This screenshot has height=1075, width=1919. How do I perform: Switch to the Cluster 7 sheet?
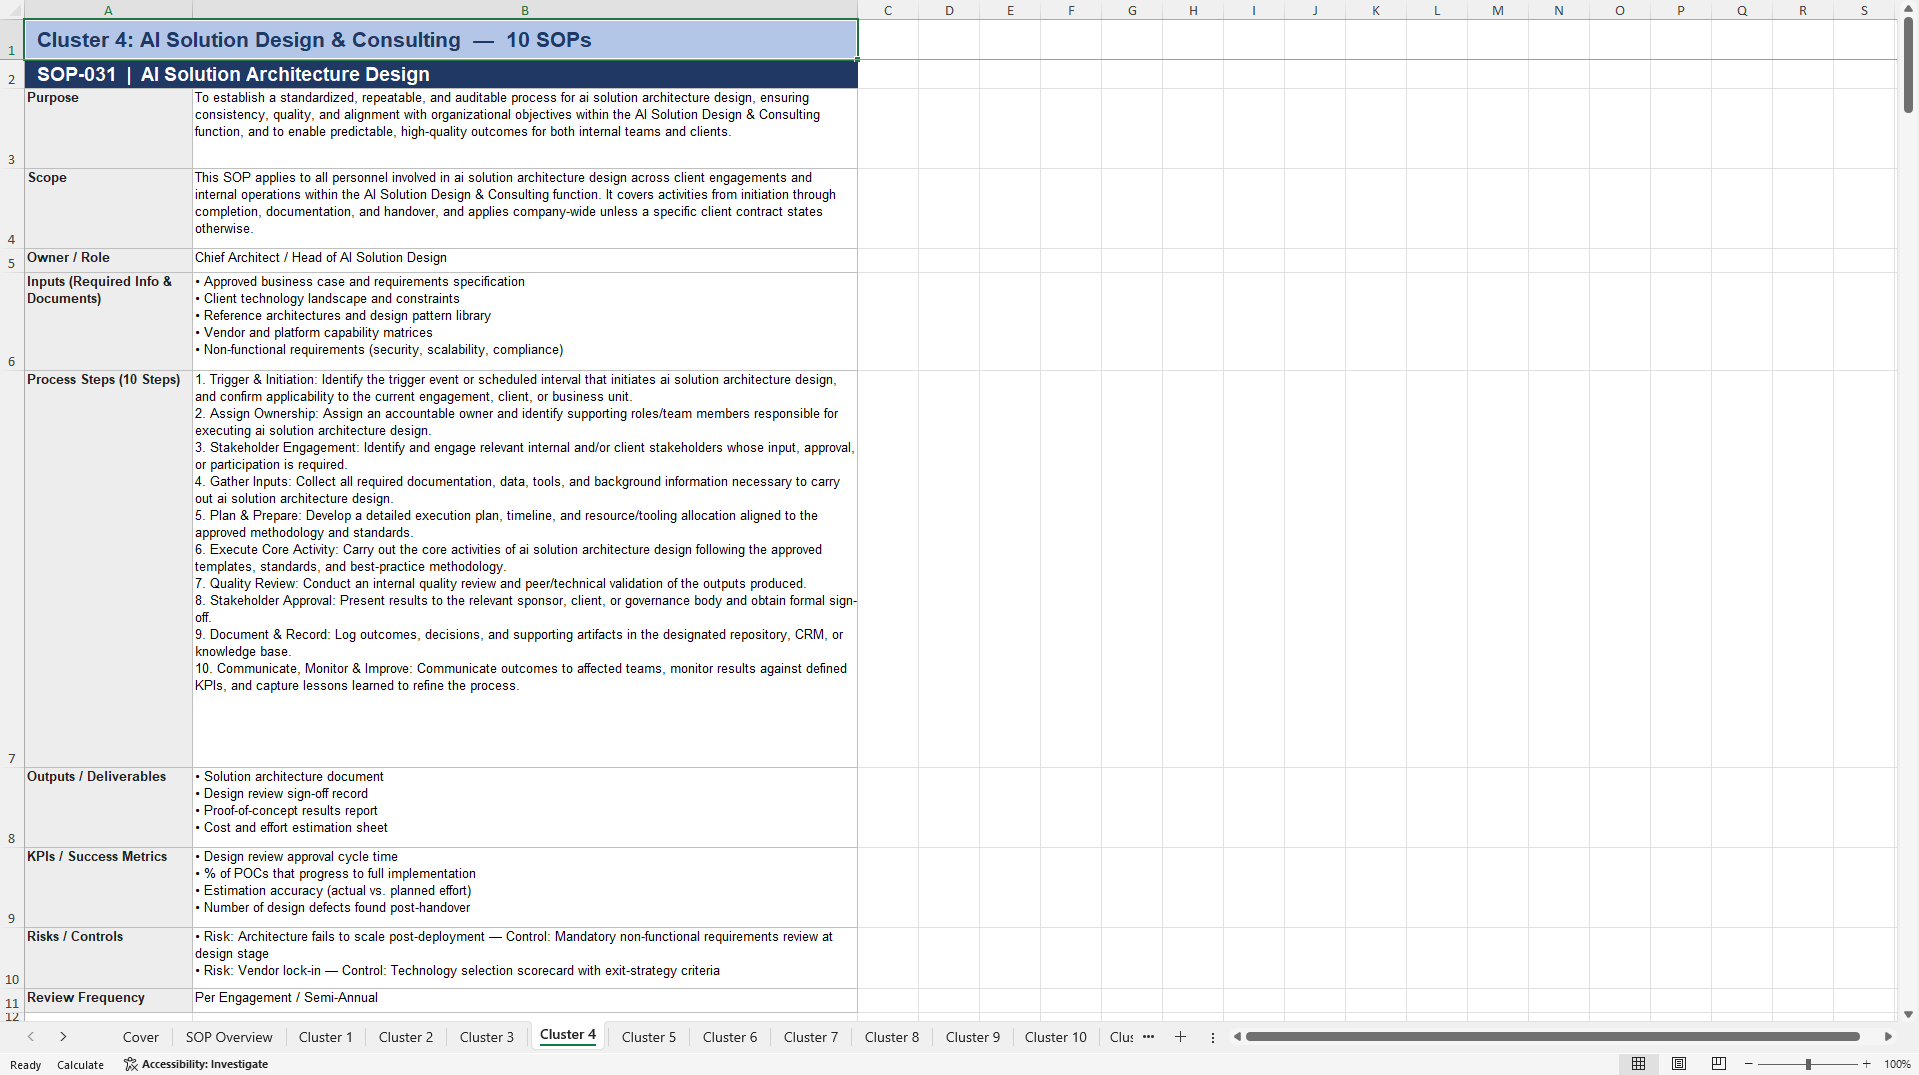(x=811, y=1037)
